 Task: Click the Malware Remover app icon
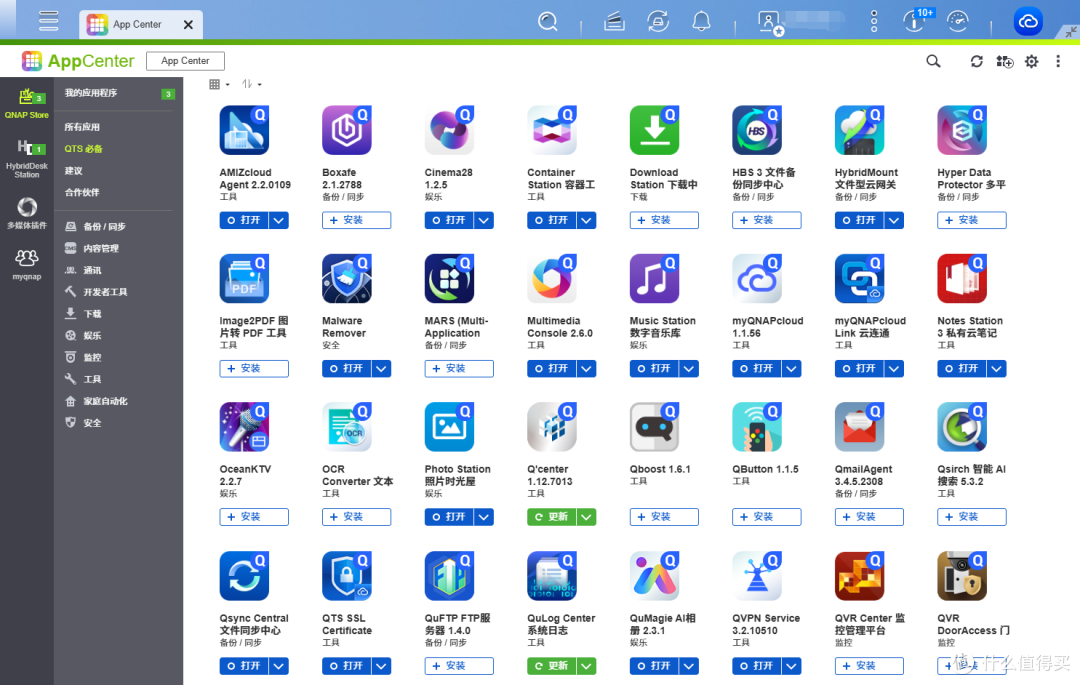pyautogui.click(x=346, y=279)
